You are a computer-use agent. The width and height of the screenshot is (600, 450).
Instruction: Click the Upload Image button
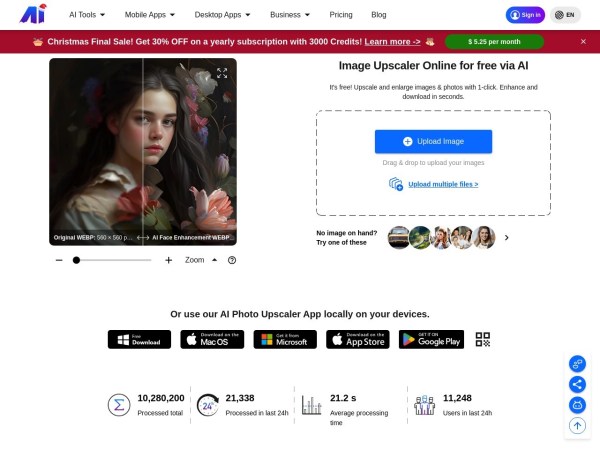433,141
